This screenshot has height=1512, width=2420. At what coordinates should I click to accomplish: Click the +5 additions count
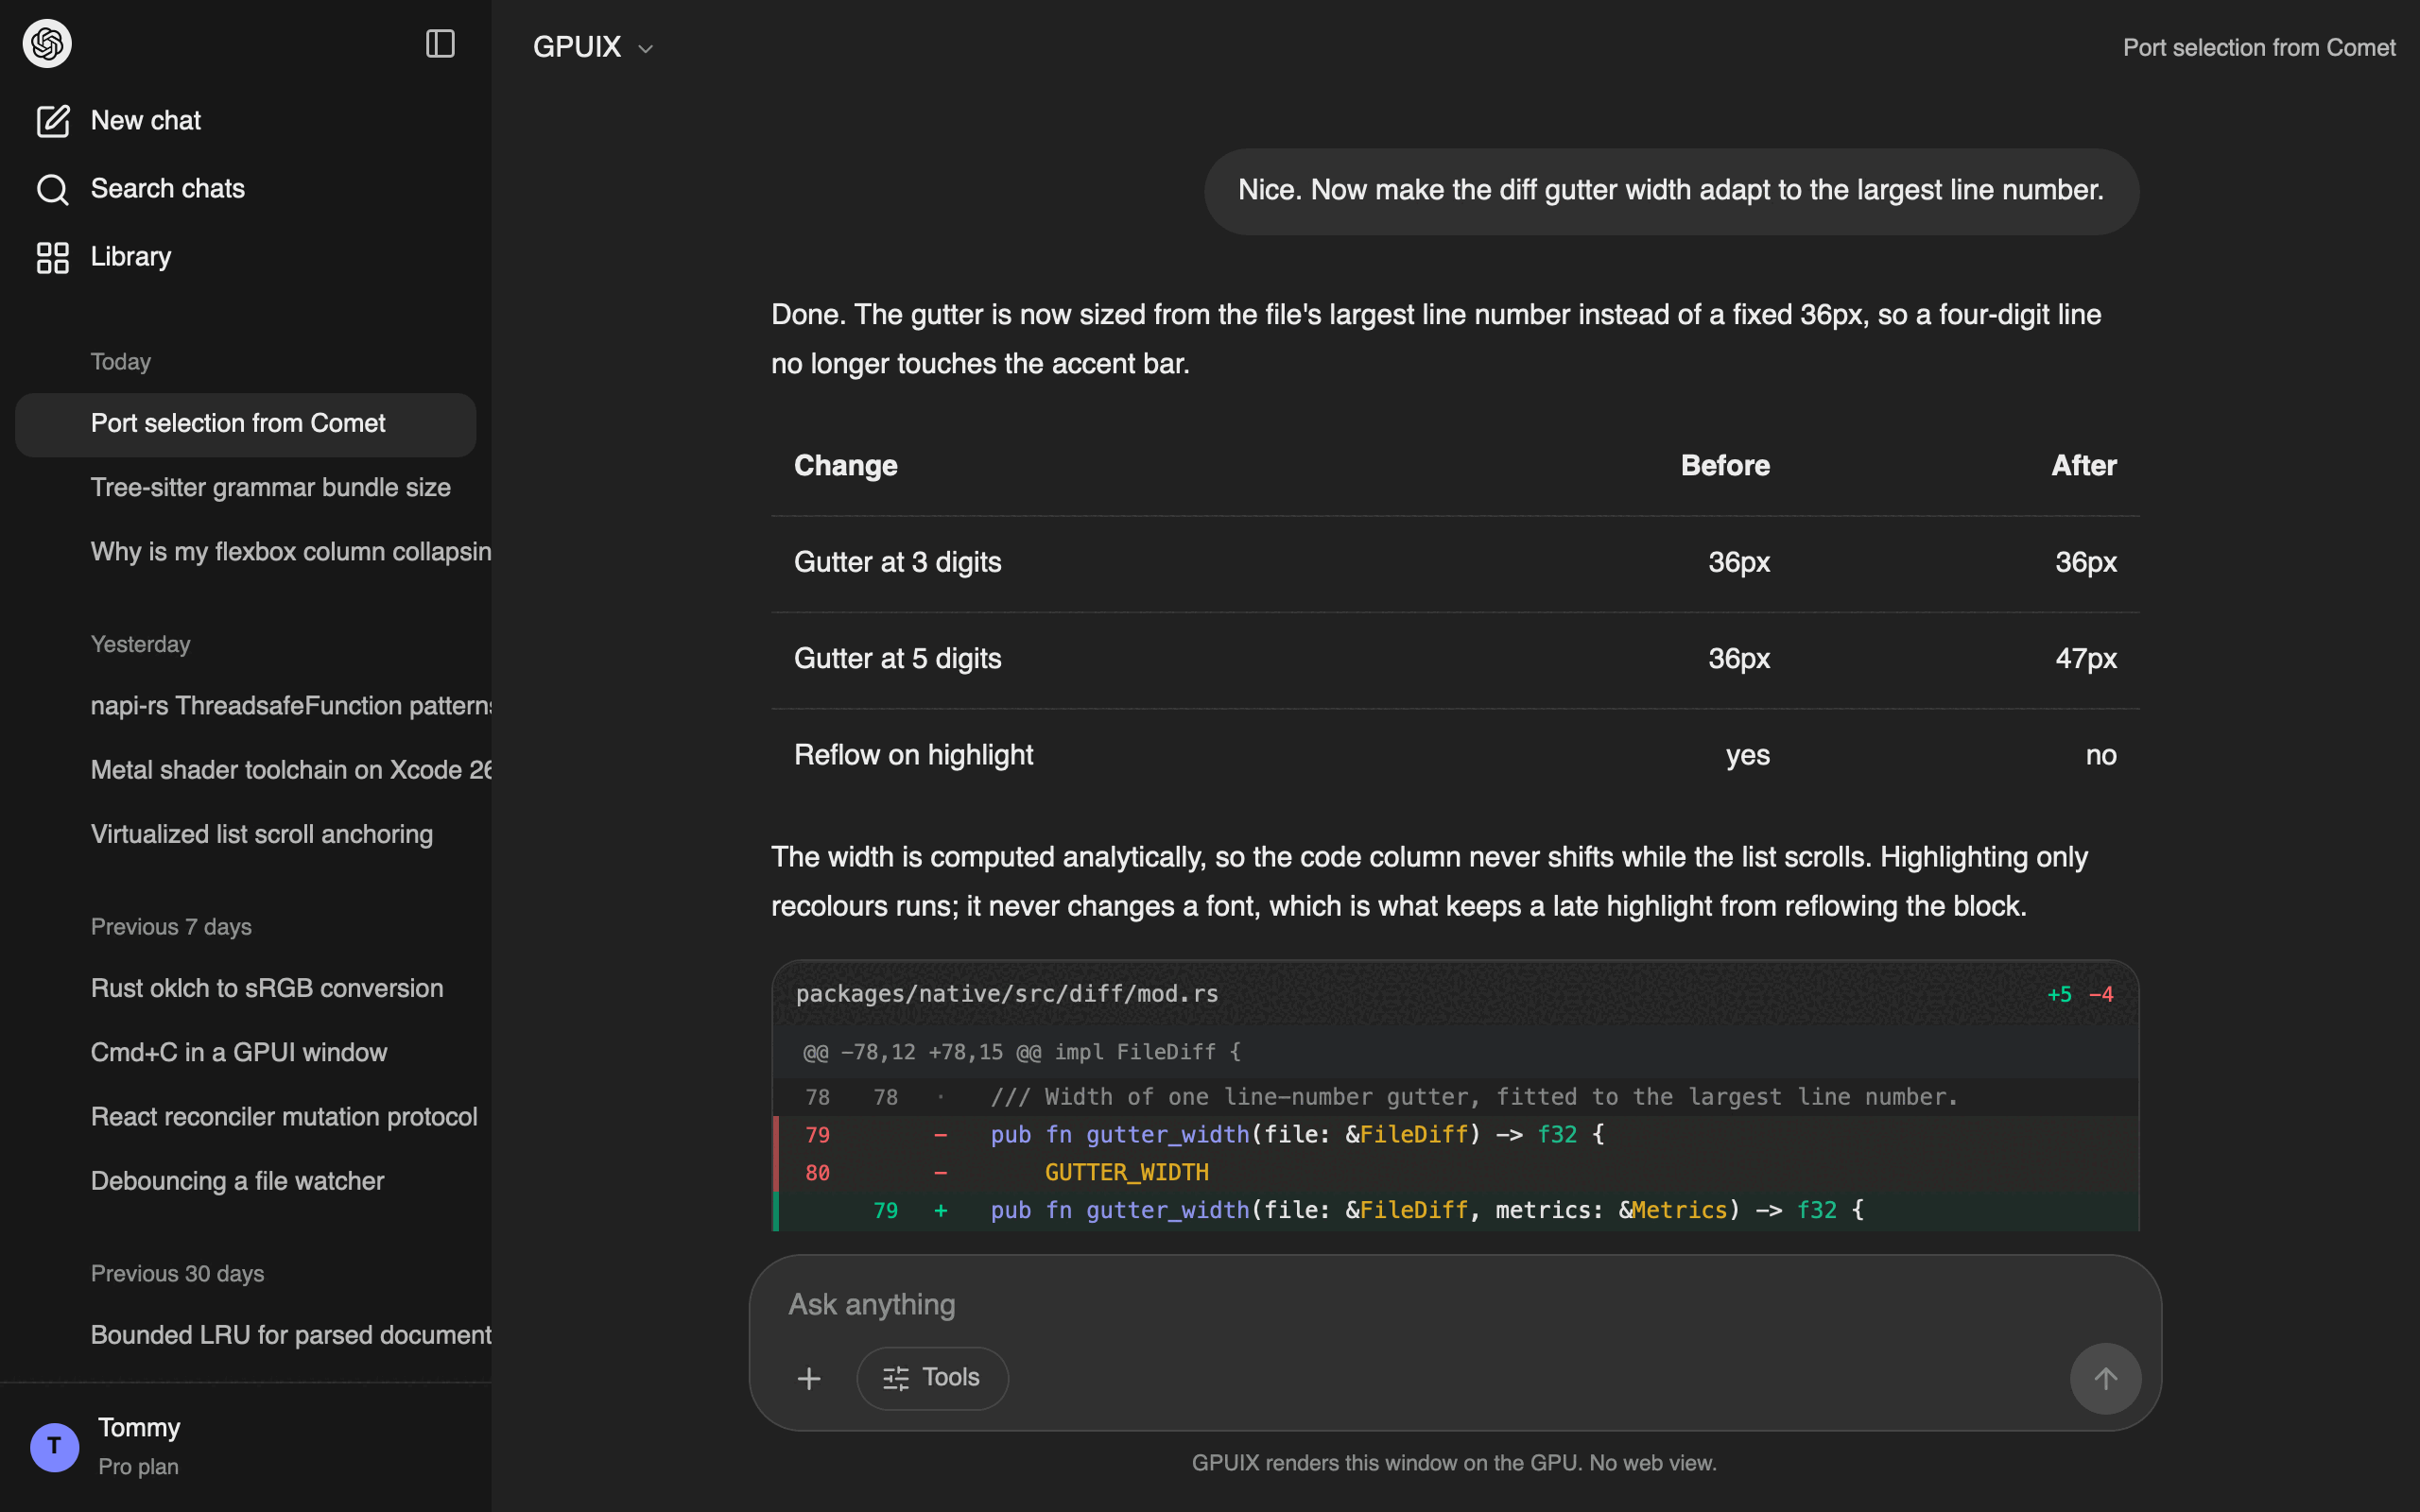(x=2059, y=995)
